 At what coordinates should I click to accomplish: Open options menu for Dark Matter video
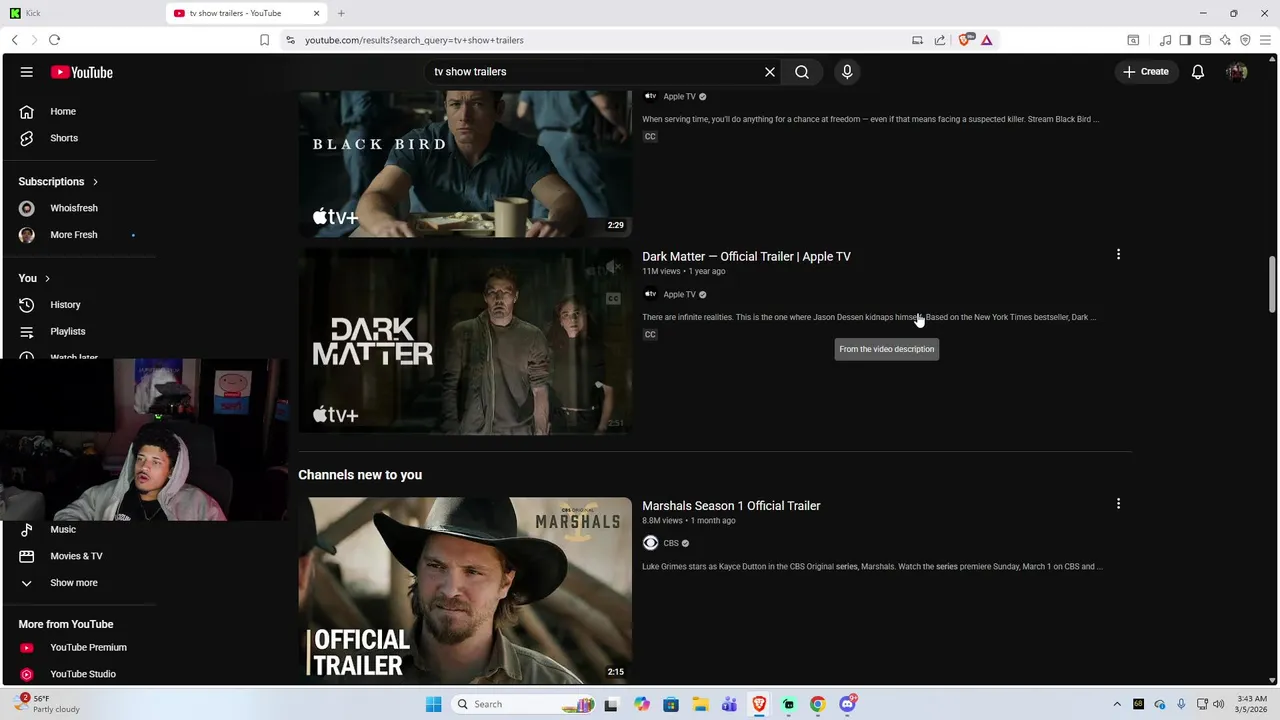point(1118,255)
